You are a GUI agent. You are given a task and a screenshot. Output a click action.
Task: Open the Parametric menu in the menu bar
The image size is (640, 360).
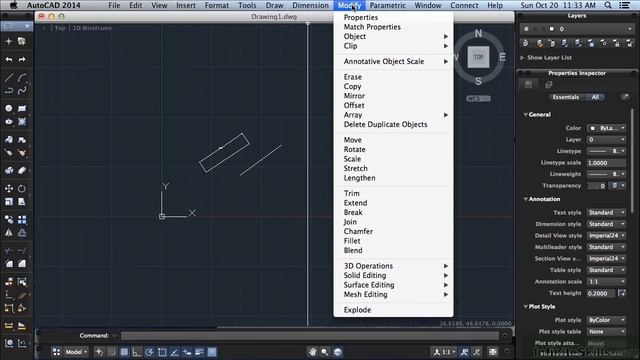point(387,5)
